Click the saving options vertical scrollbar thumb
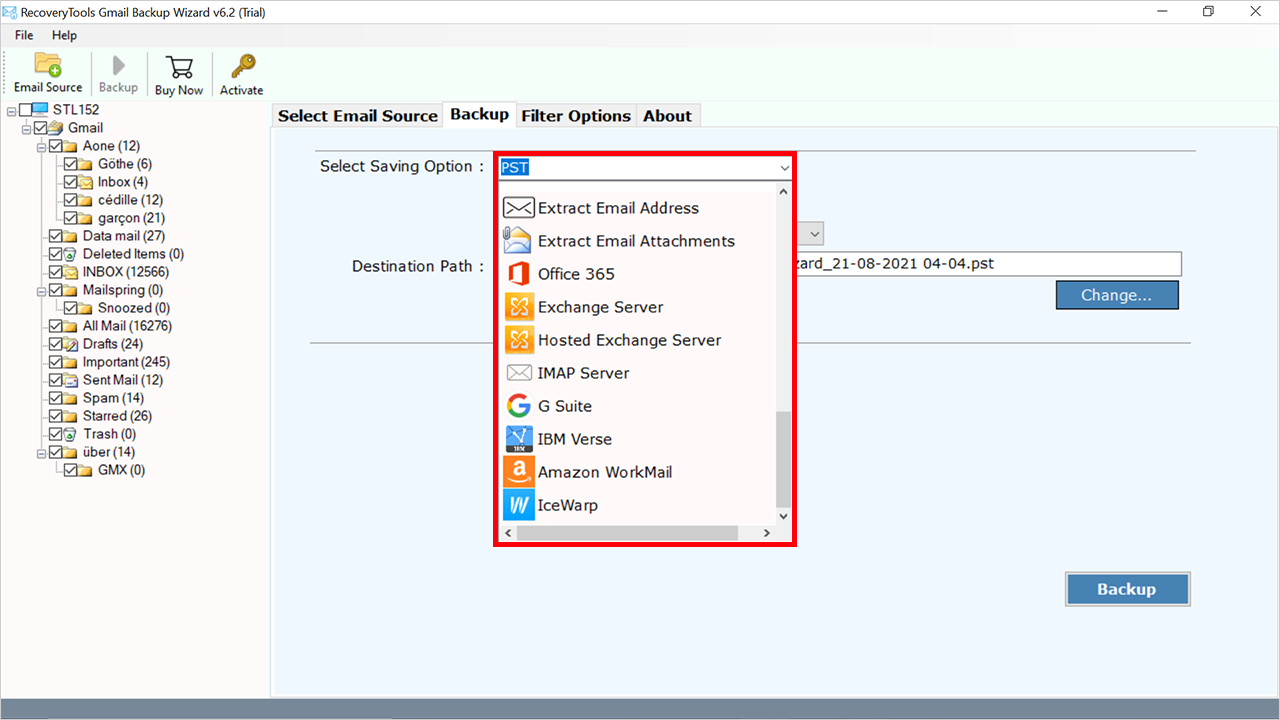 783,458
